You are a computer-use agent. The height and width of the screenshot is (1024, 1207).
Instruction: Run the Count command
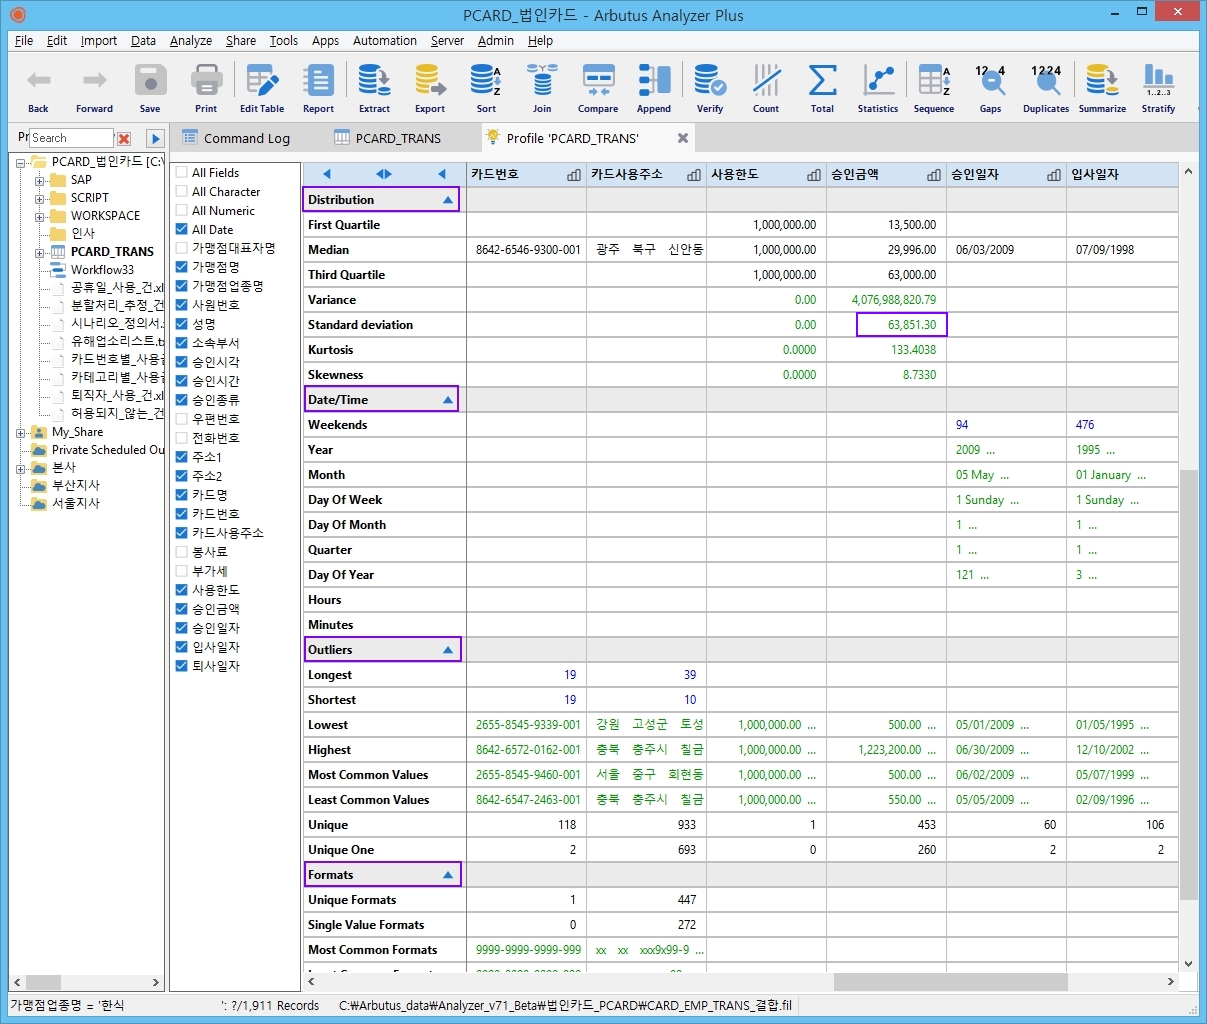tap(766, 86)
